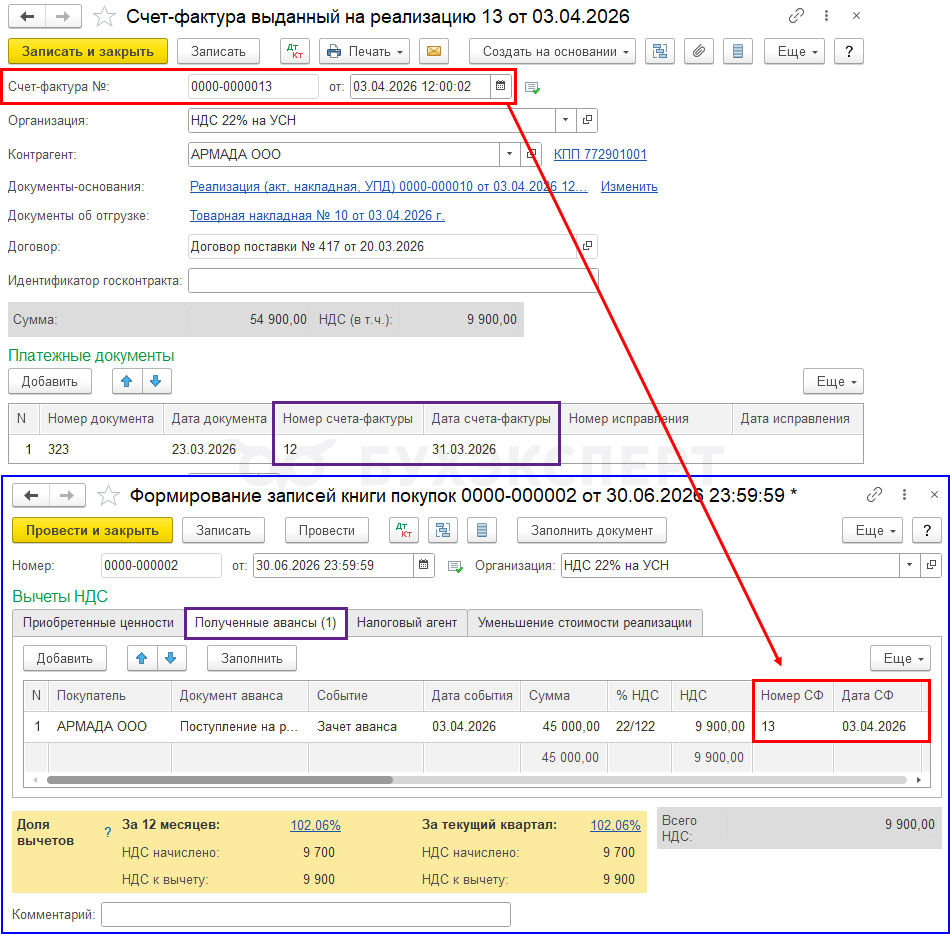950x934 pixels.
Task: Click move-down arrow in received advances table
Action: point(173,658)
